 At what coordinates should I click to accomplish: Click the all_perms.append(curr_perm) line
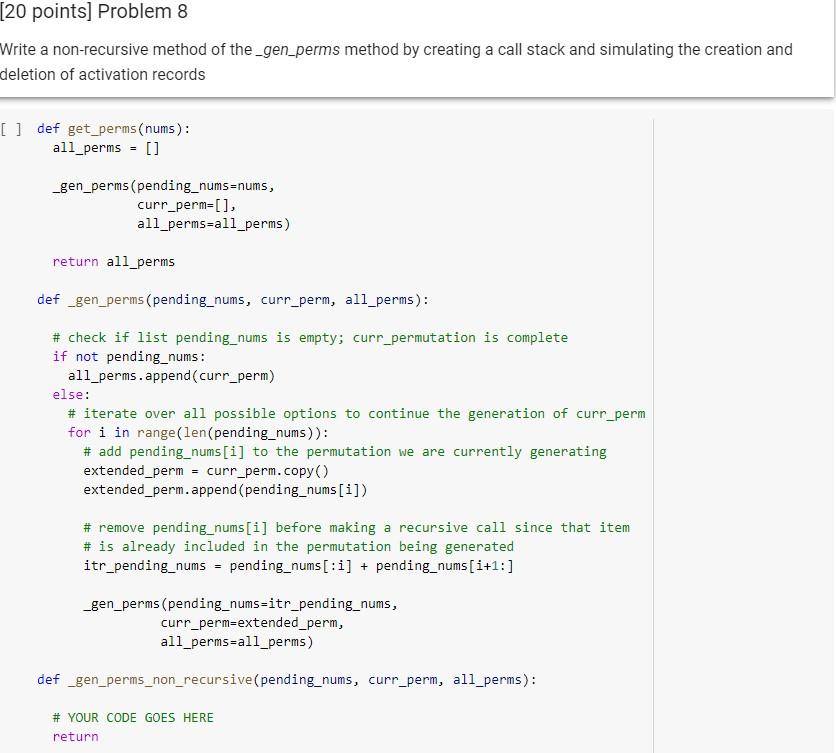point(175,375)
